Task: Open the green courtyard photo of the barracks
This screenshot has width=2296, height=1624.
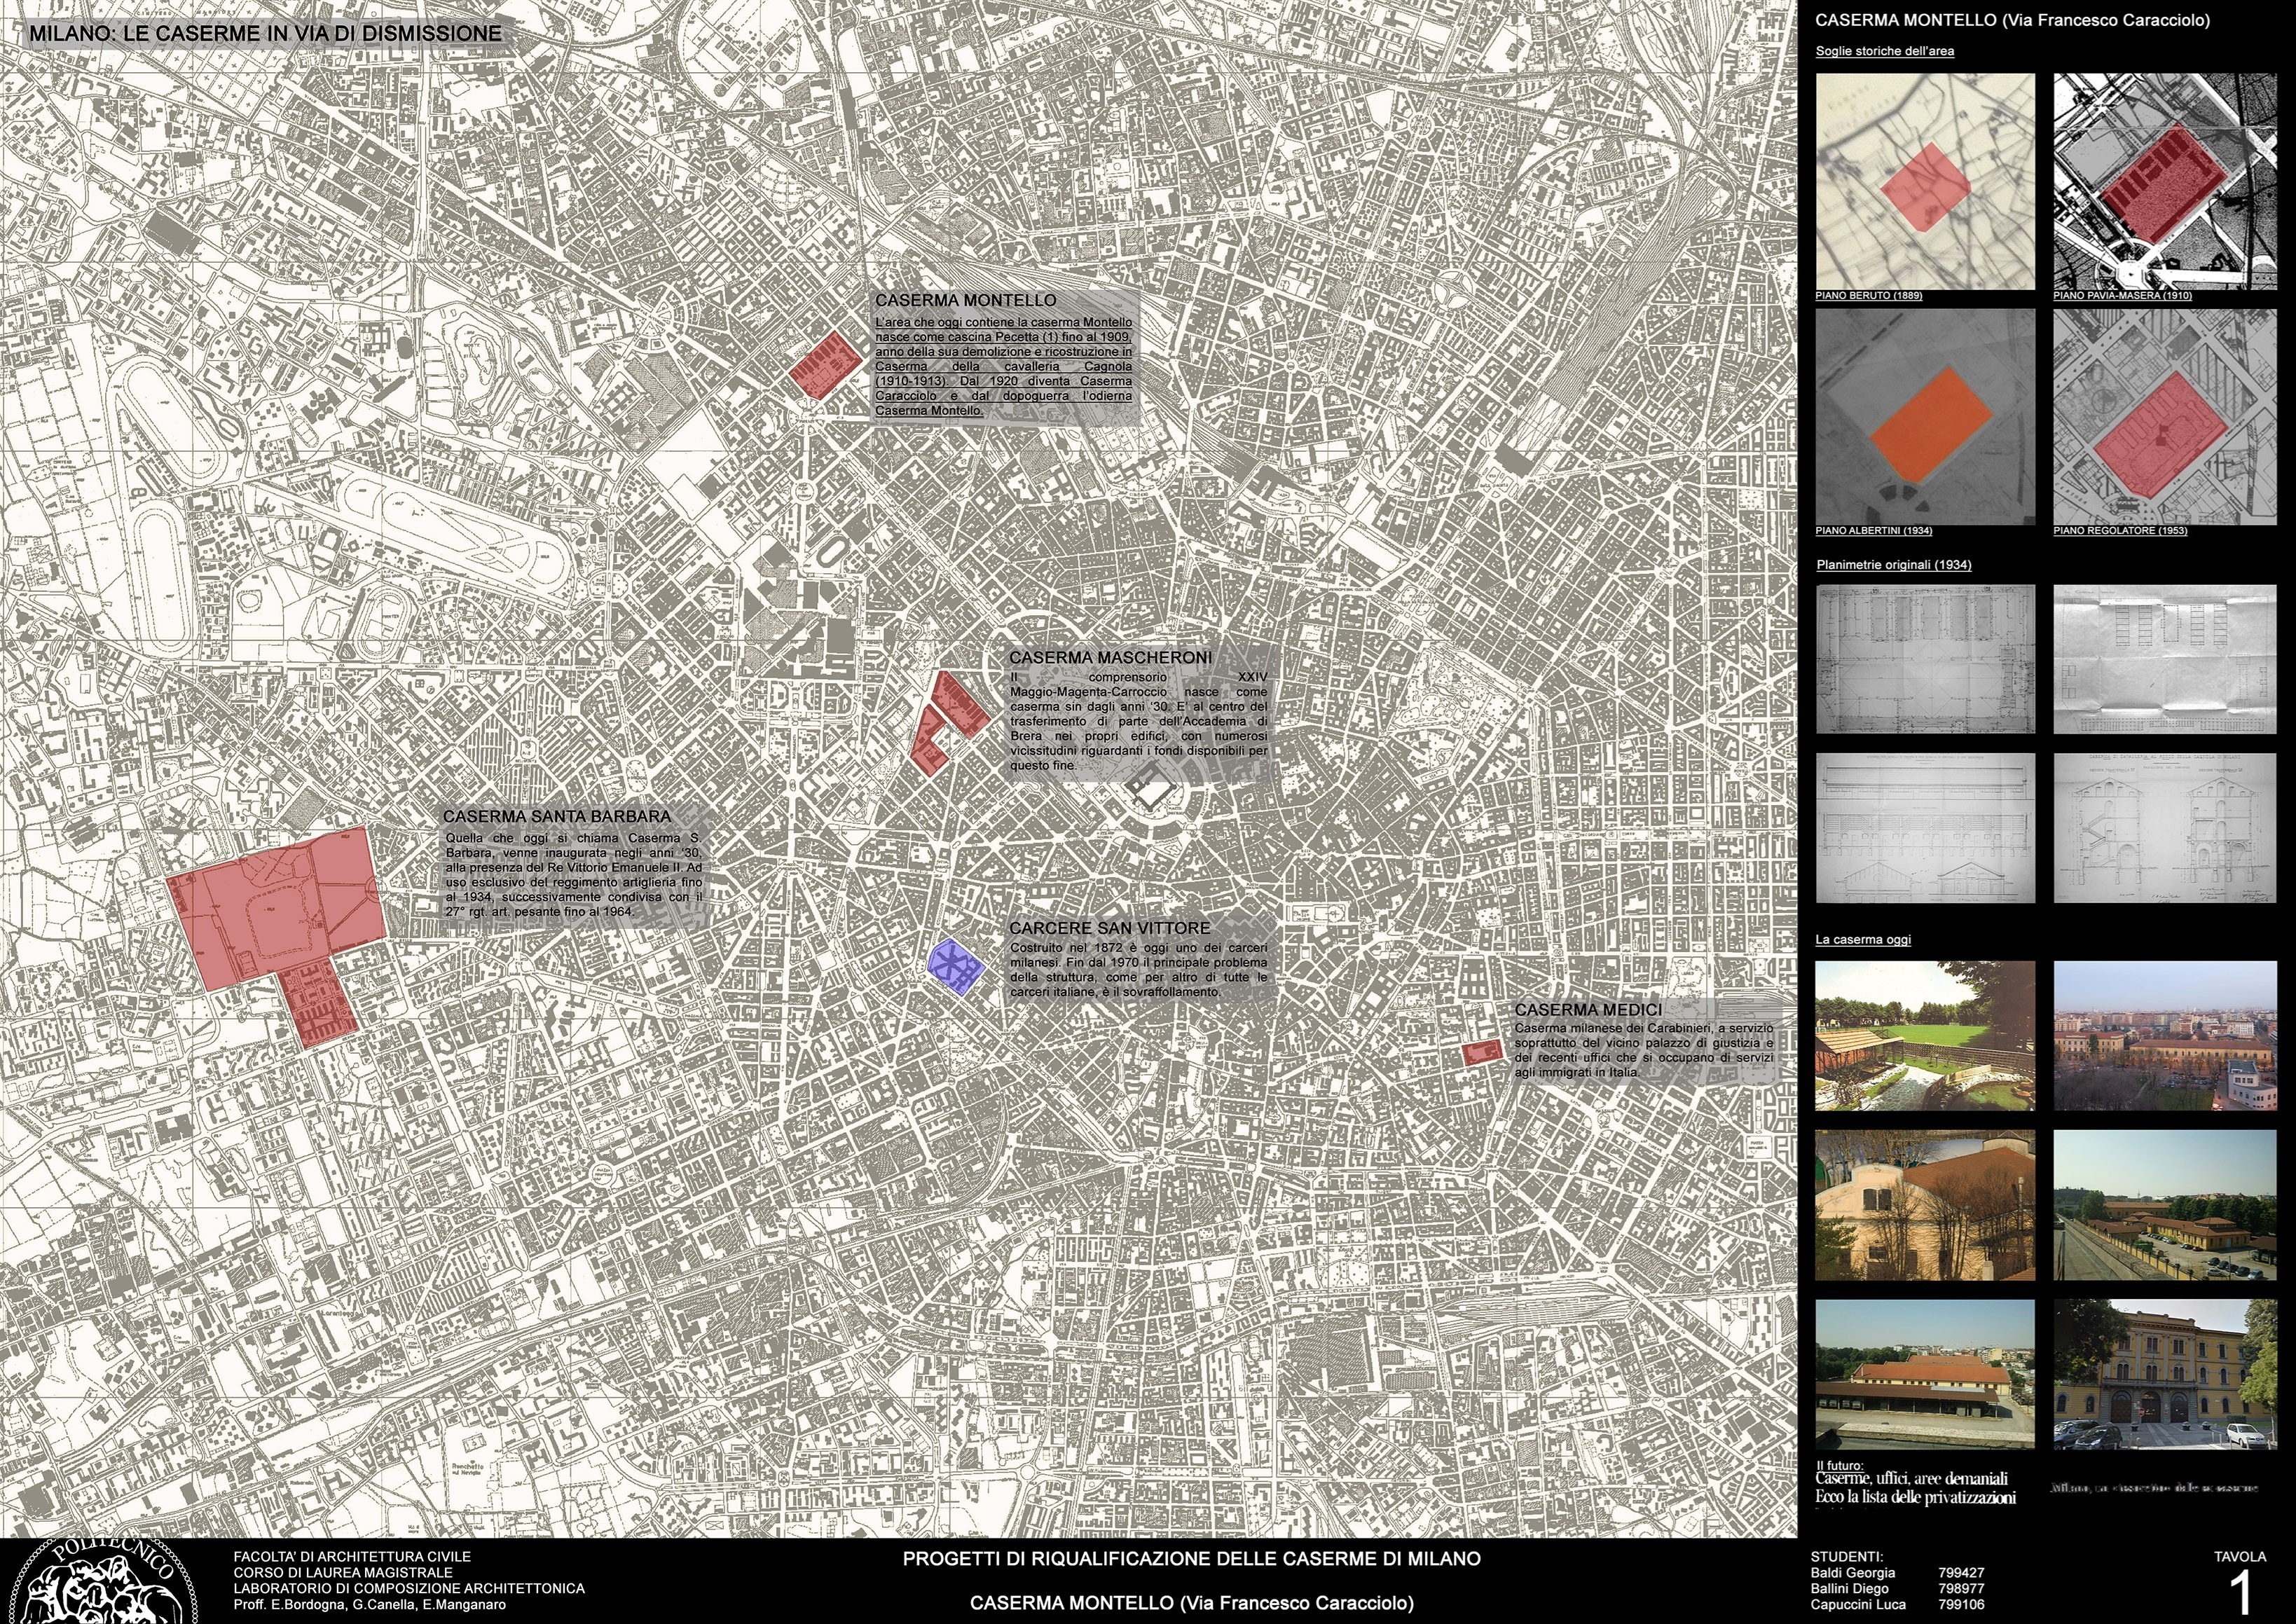Action: click(1924, 1036)
